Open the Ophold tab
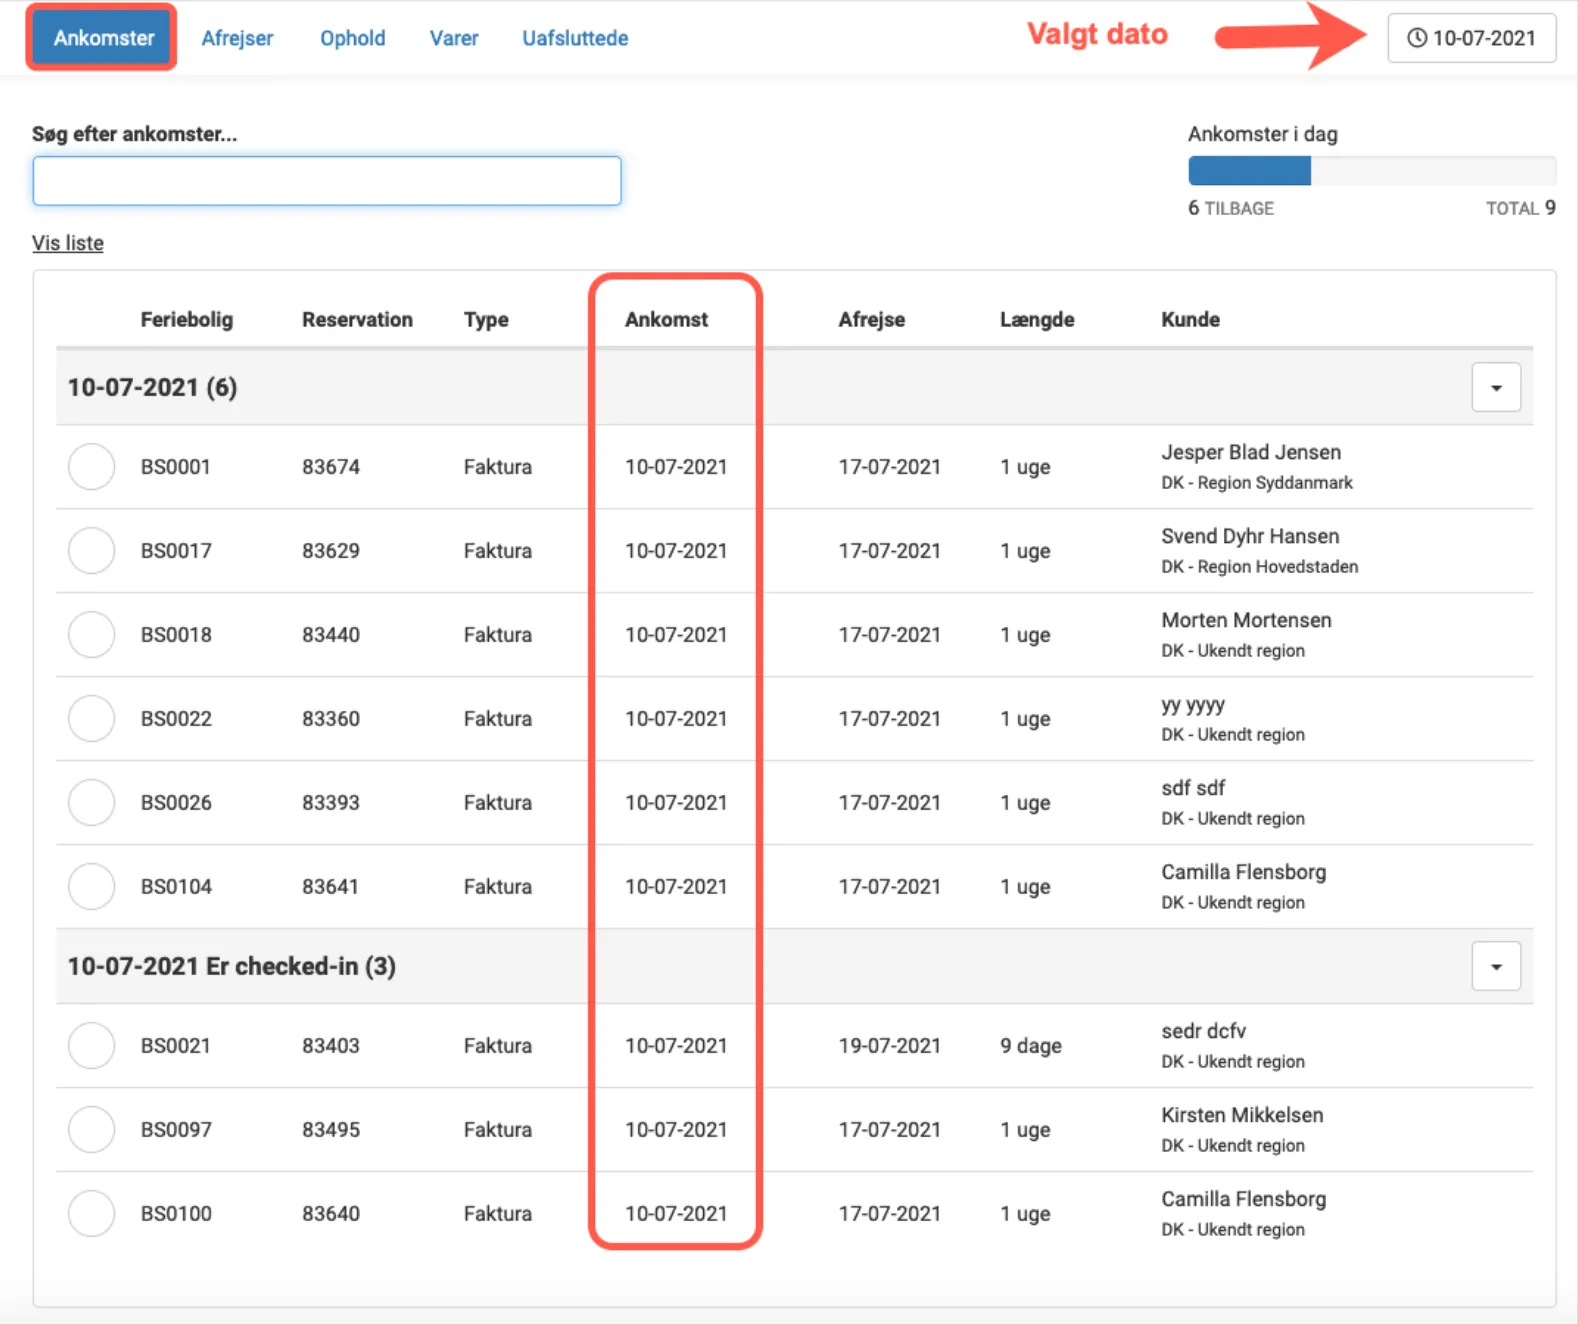1578x1324 pixels. tap(352, 38)
